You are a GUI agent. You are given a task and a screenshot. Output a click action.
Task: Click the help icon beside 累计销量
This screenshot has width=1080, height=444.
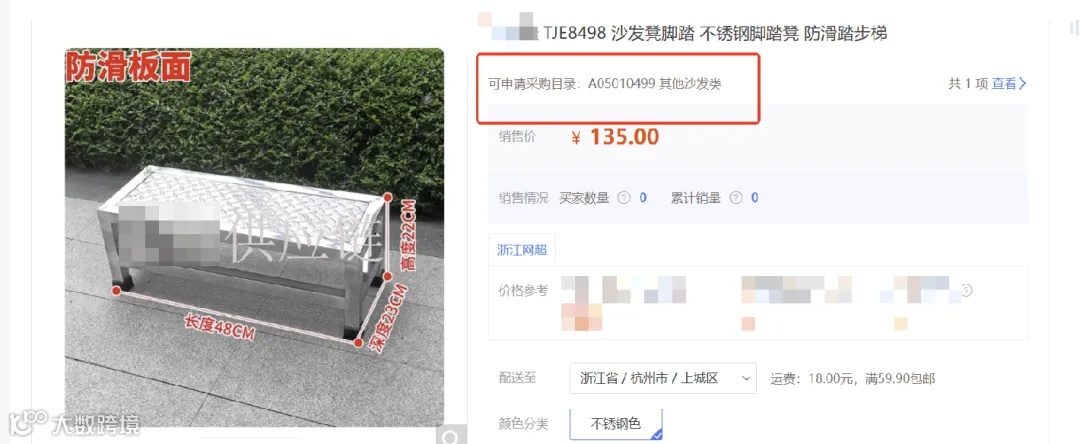tap(736, 198)
